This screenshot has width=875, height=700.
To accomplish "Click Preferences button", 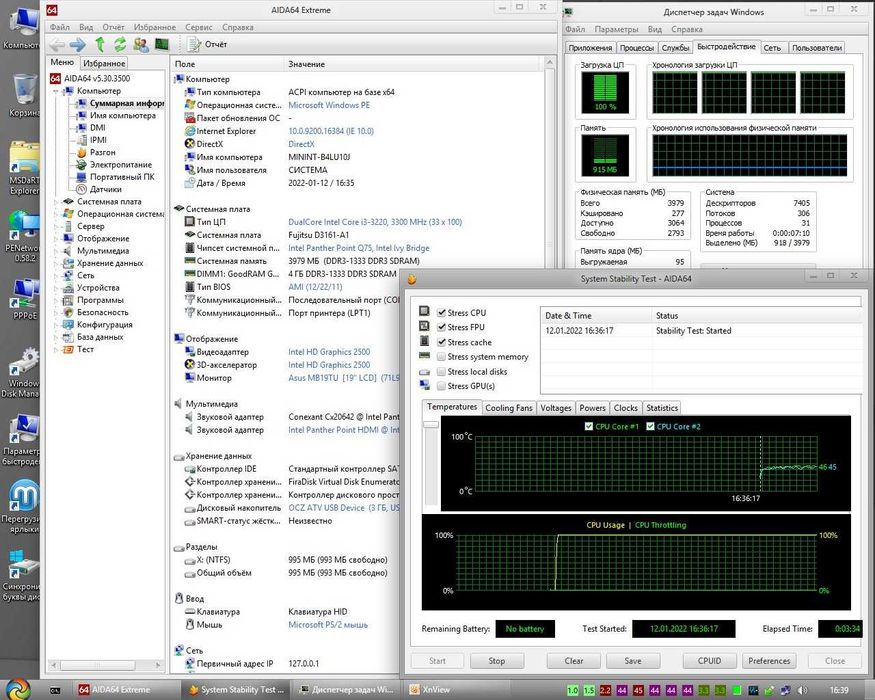I will coord(769,661).
